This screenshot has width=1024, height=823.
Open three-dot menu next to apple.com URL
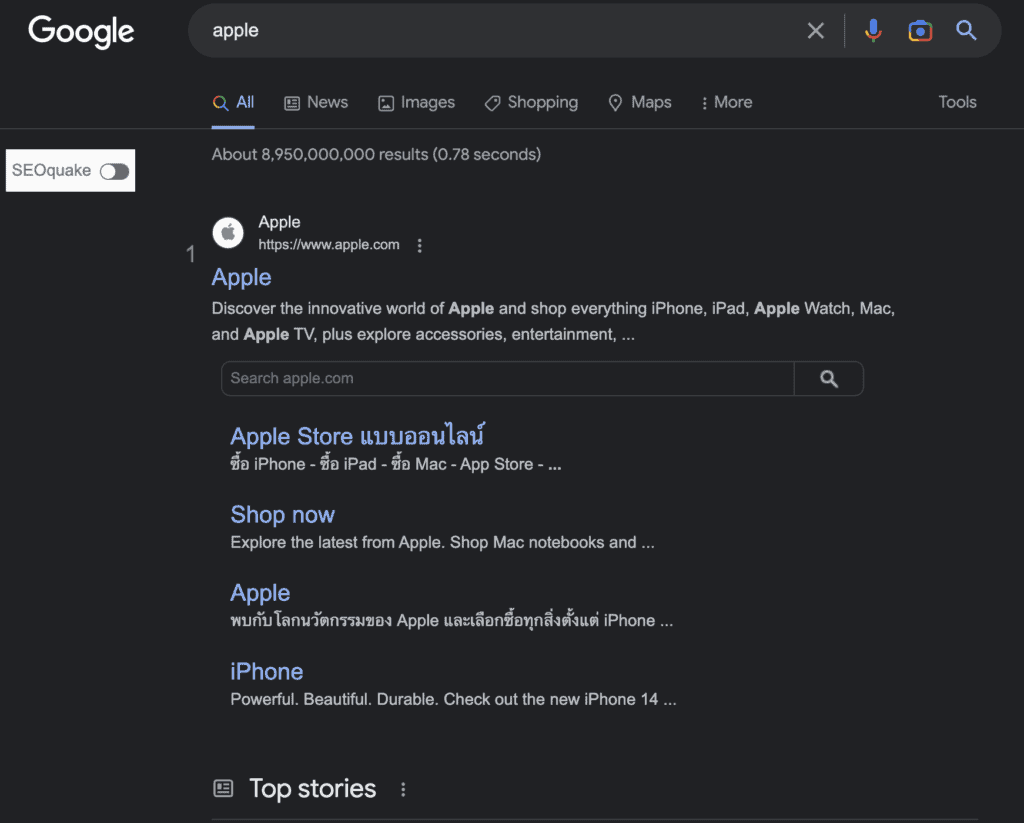(x=419, y=246)
